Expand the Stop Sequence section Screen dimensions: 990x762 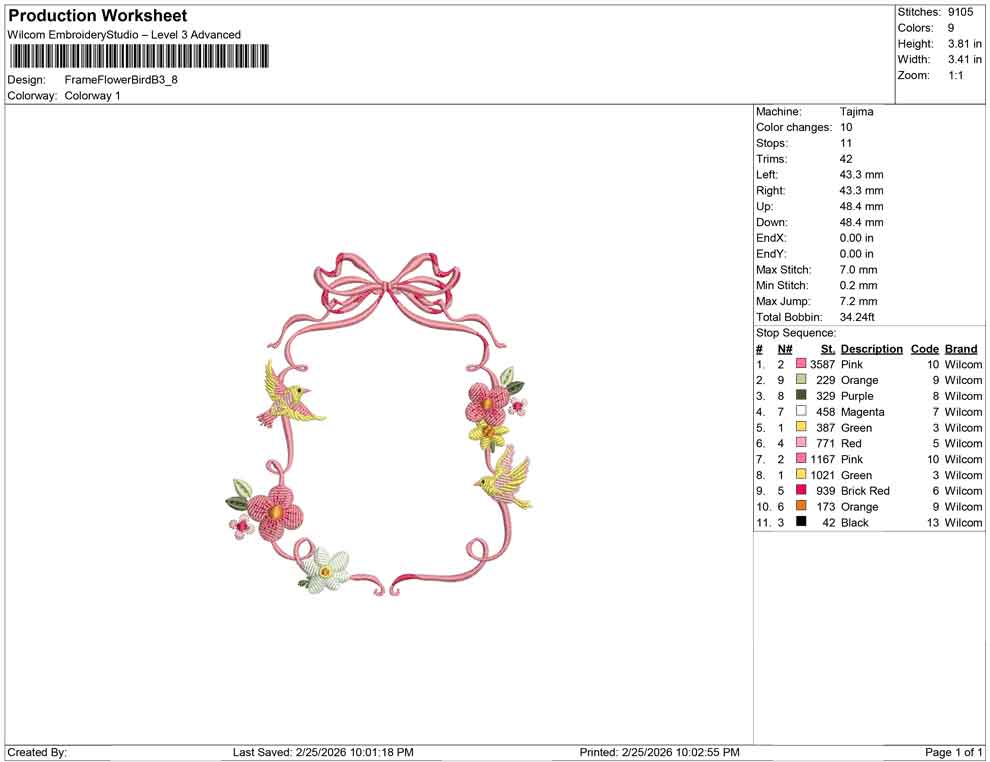point(796,332)
